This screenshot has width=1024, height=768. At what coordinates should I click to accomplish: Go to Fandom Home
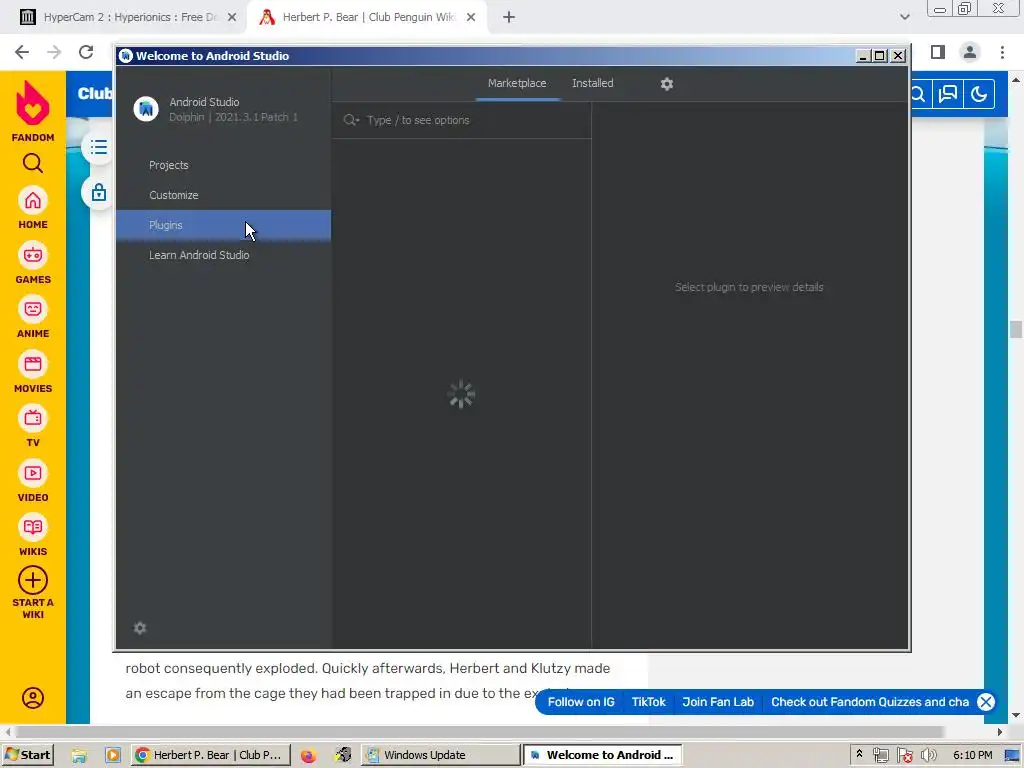point(33,208)
